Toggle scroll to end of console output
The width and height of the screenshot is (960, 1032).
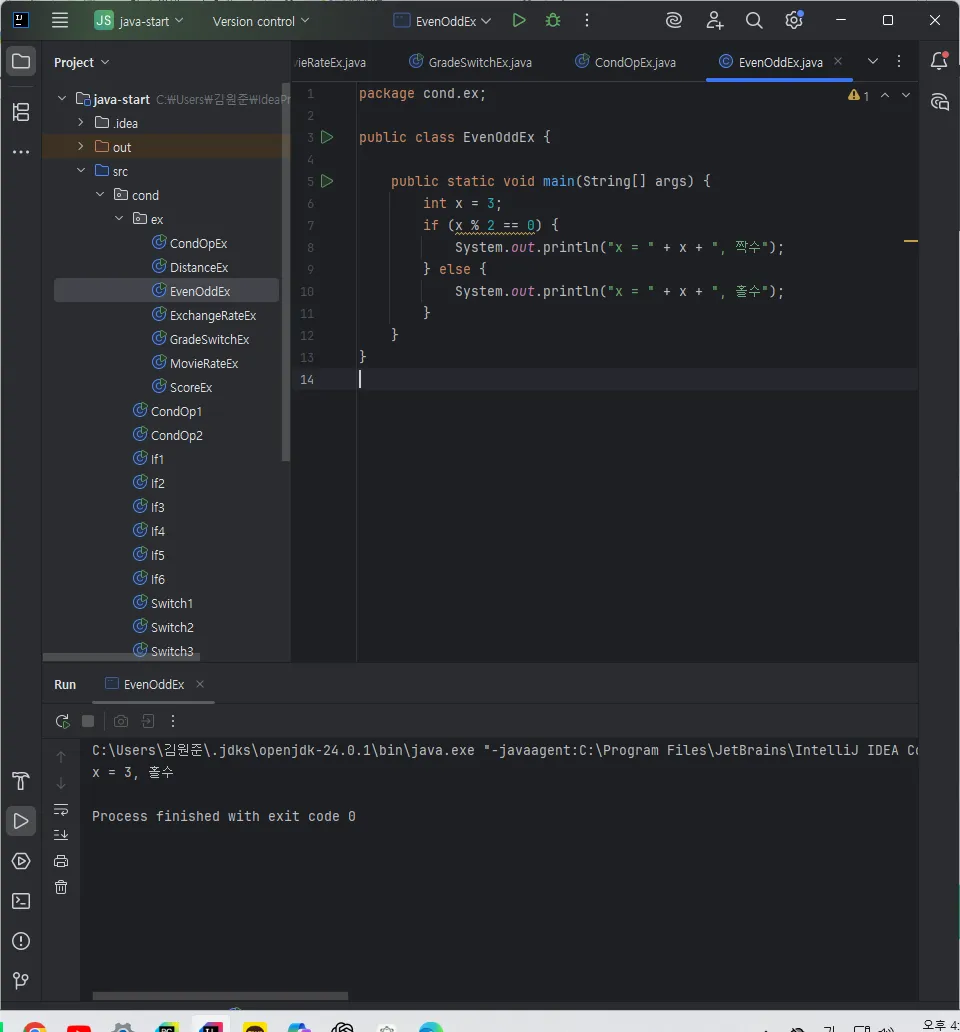click(x=61, y=835)
